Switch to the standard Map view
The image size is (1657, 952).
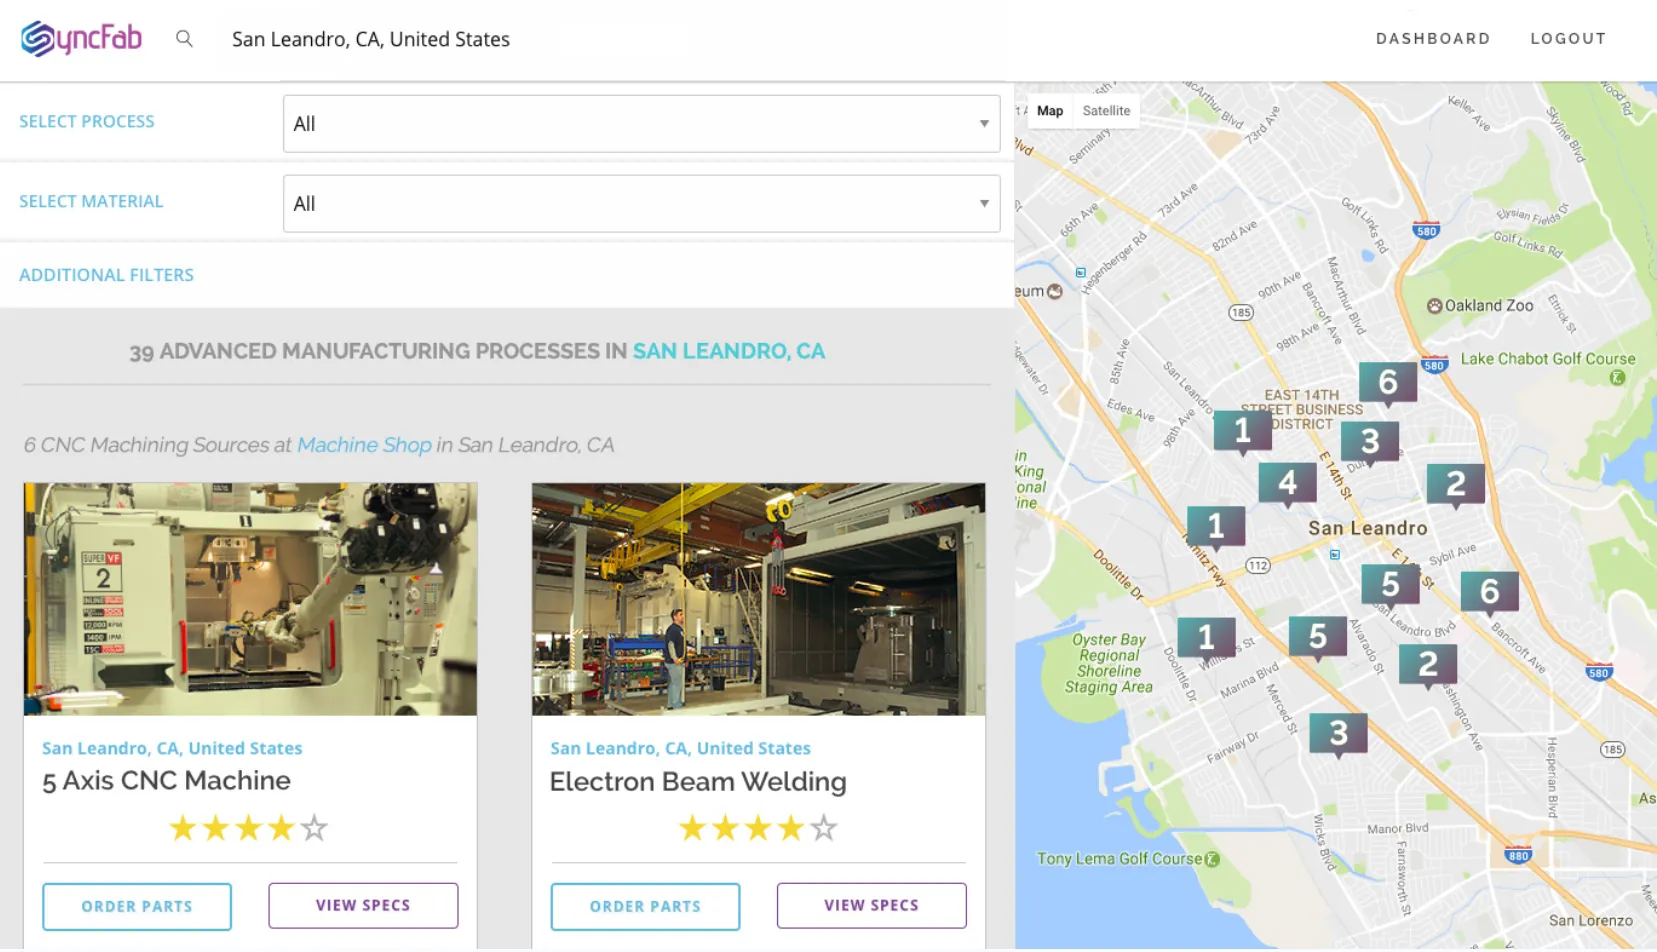(x=1049, y=111)
